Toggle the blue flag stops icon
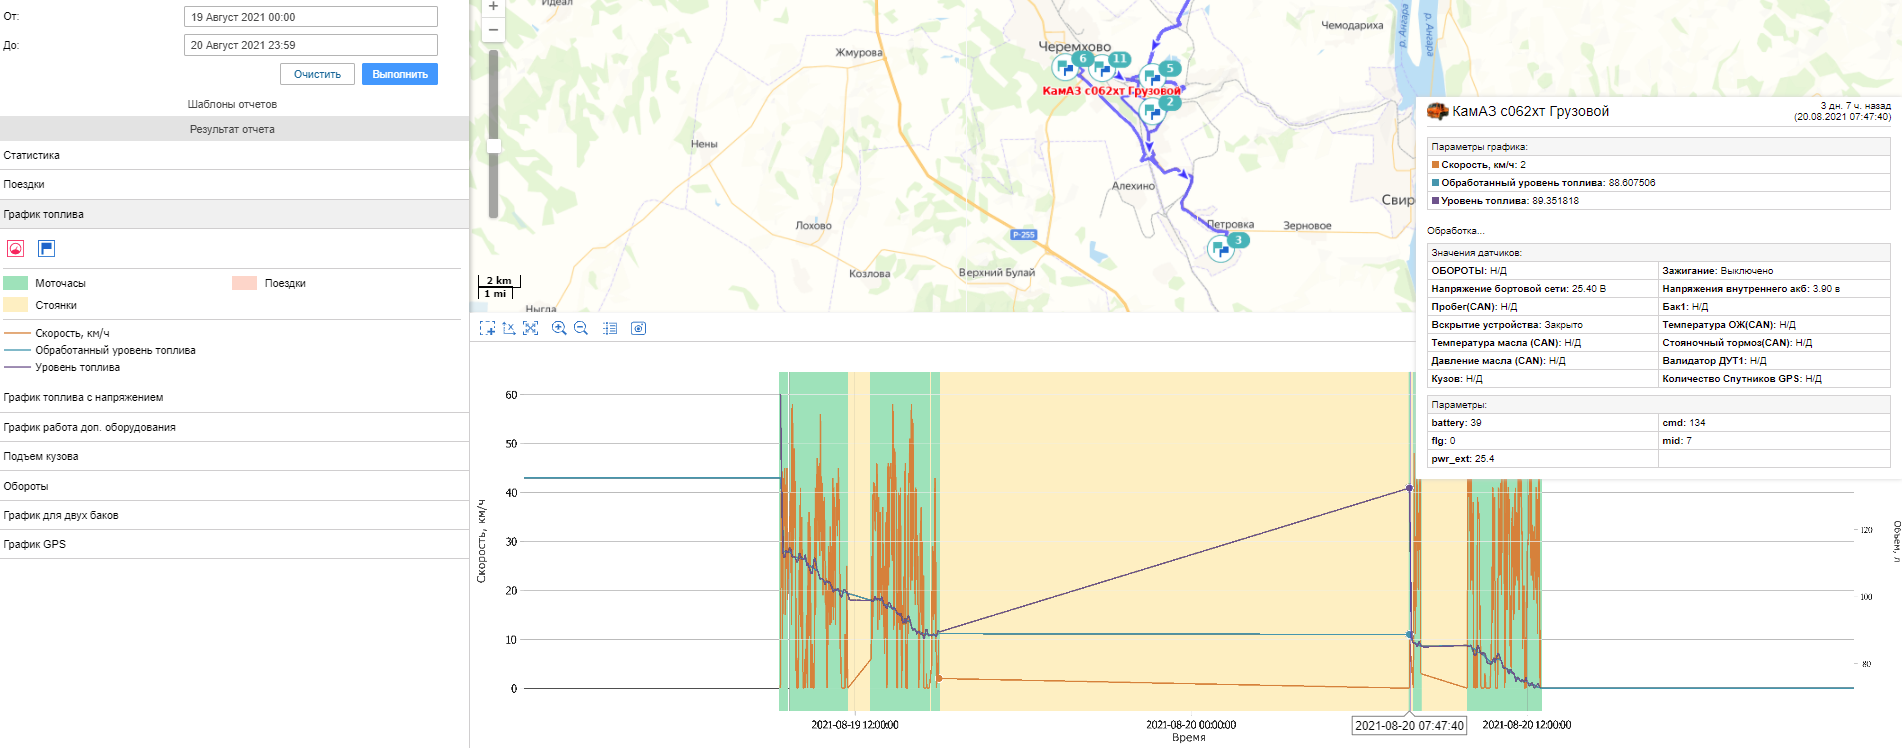Screen dimensions: 1902x748 [x=47, y=249]
